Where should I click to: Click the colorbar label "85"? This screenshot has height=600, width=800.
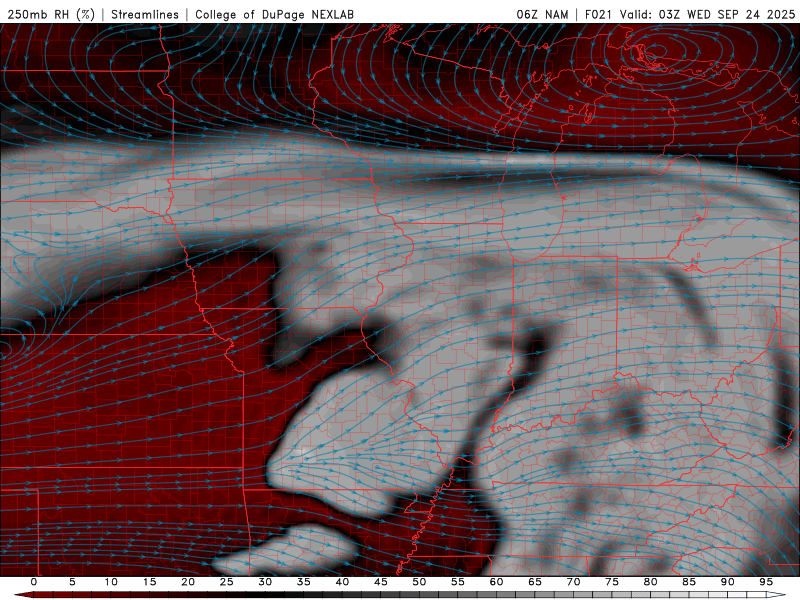coord(689,582)
